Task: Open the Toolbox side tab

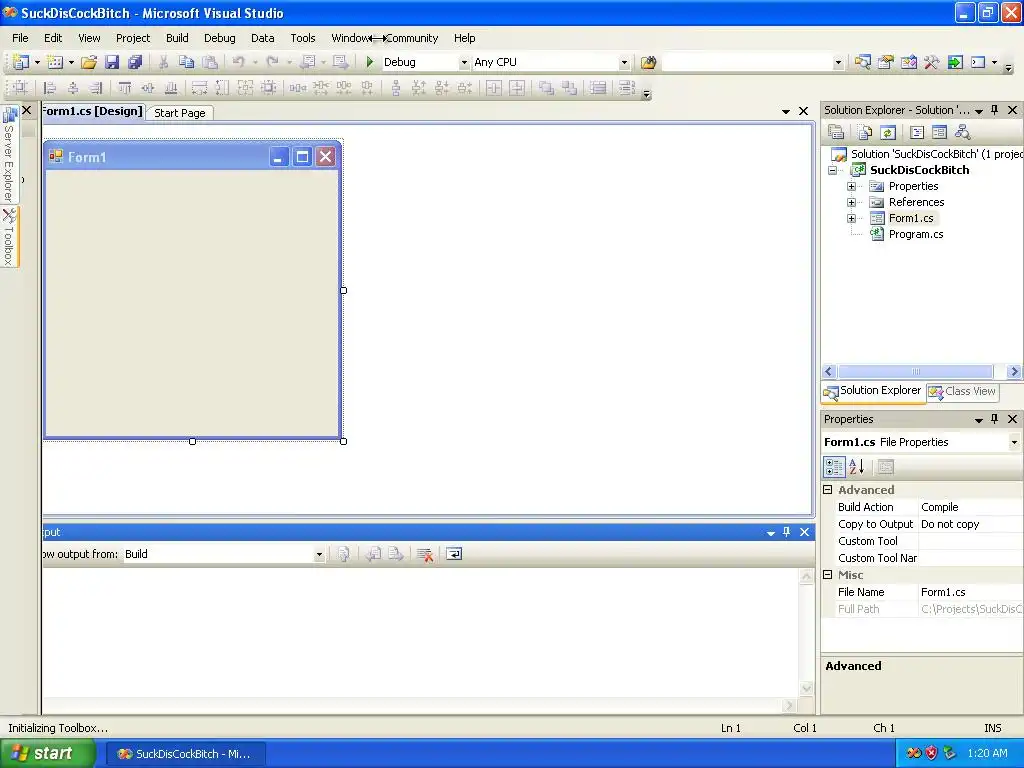Action: (9, 236)
